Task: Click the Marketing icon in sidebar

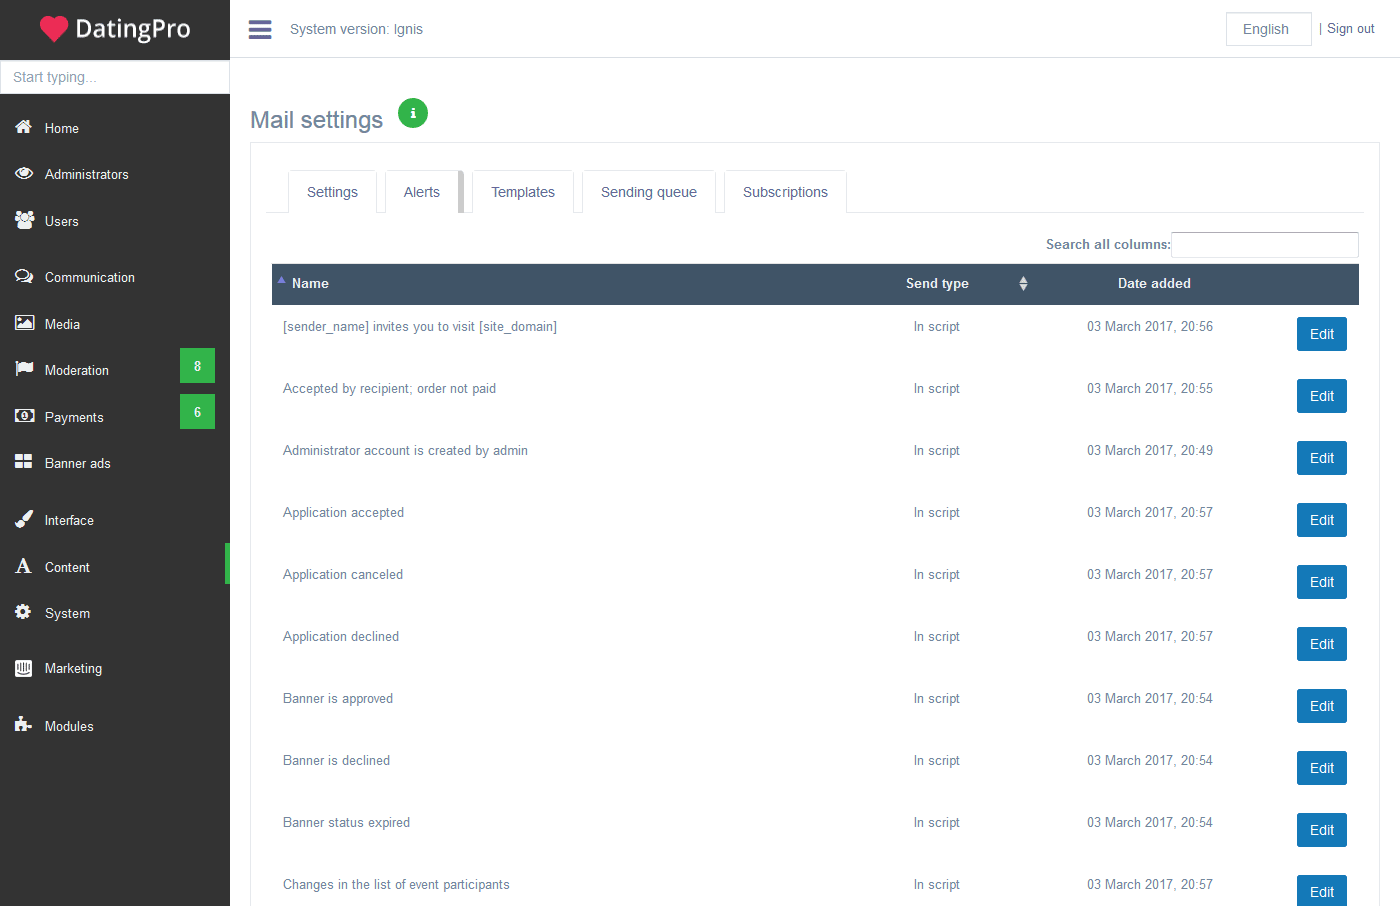Action: tap(24, 668)
